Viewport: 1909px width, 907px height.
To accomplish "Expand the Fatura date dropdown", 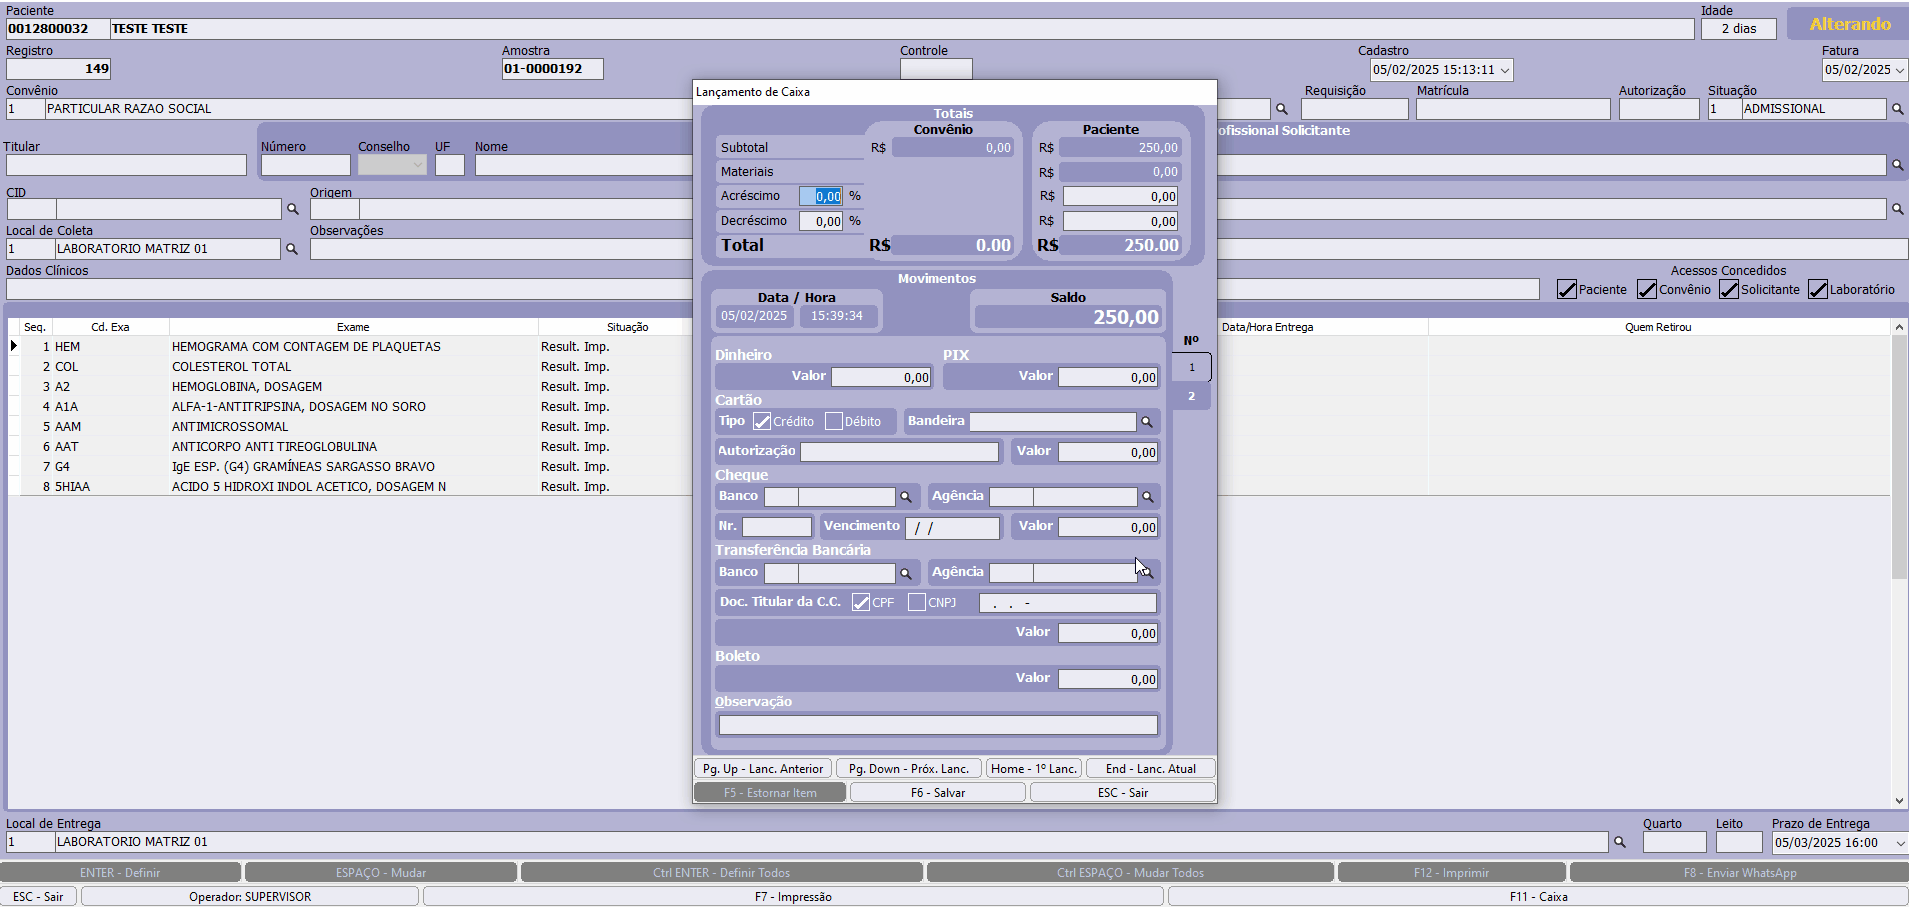I will coord(1900,70).
